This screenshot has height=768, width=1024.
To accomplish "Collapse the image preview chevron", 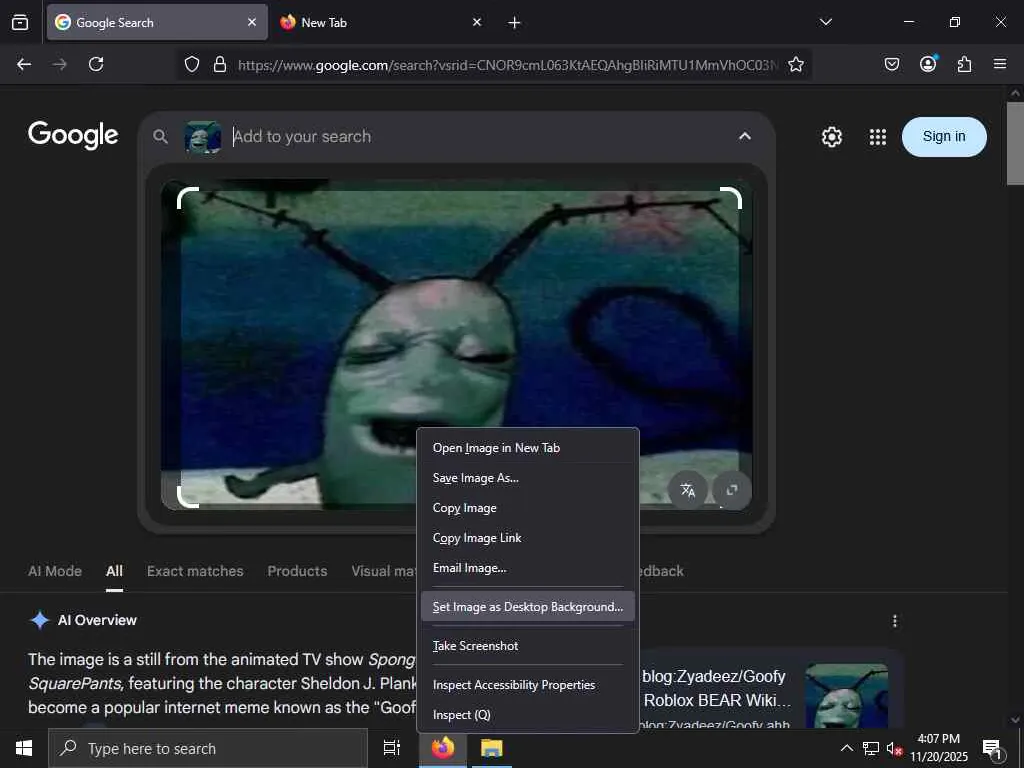I will click(x=744, y=136).
